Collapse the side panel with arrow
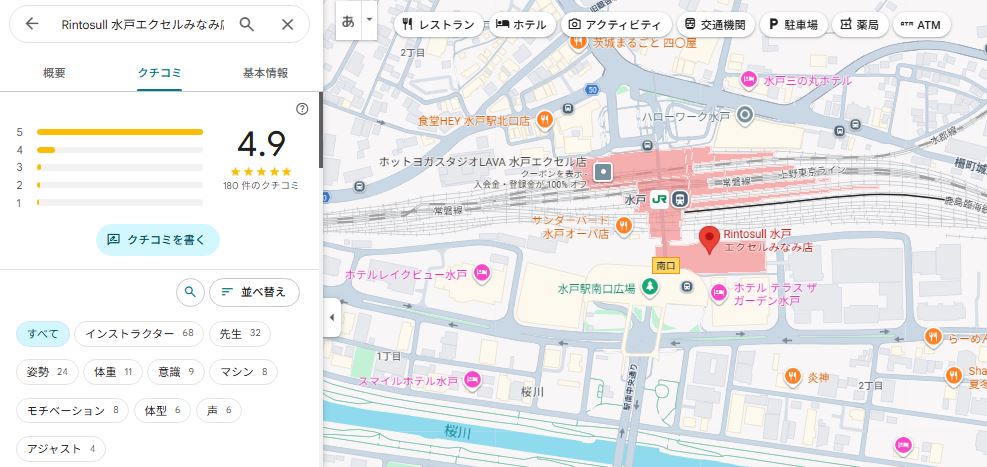The image size is (987, 467). pos(332,318)
